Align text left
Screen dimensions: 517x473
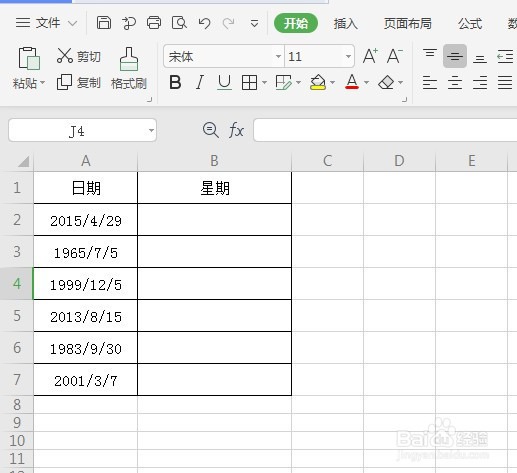coord(430,82)
